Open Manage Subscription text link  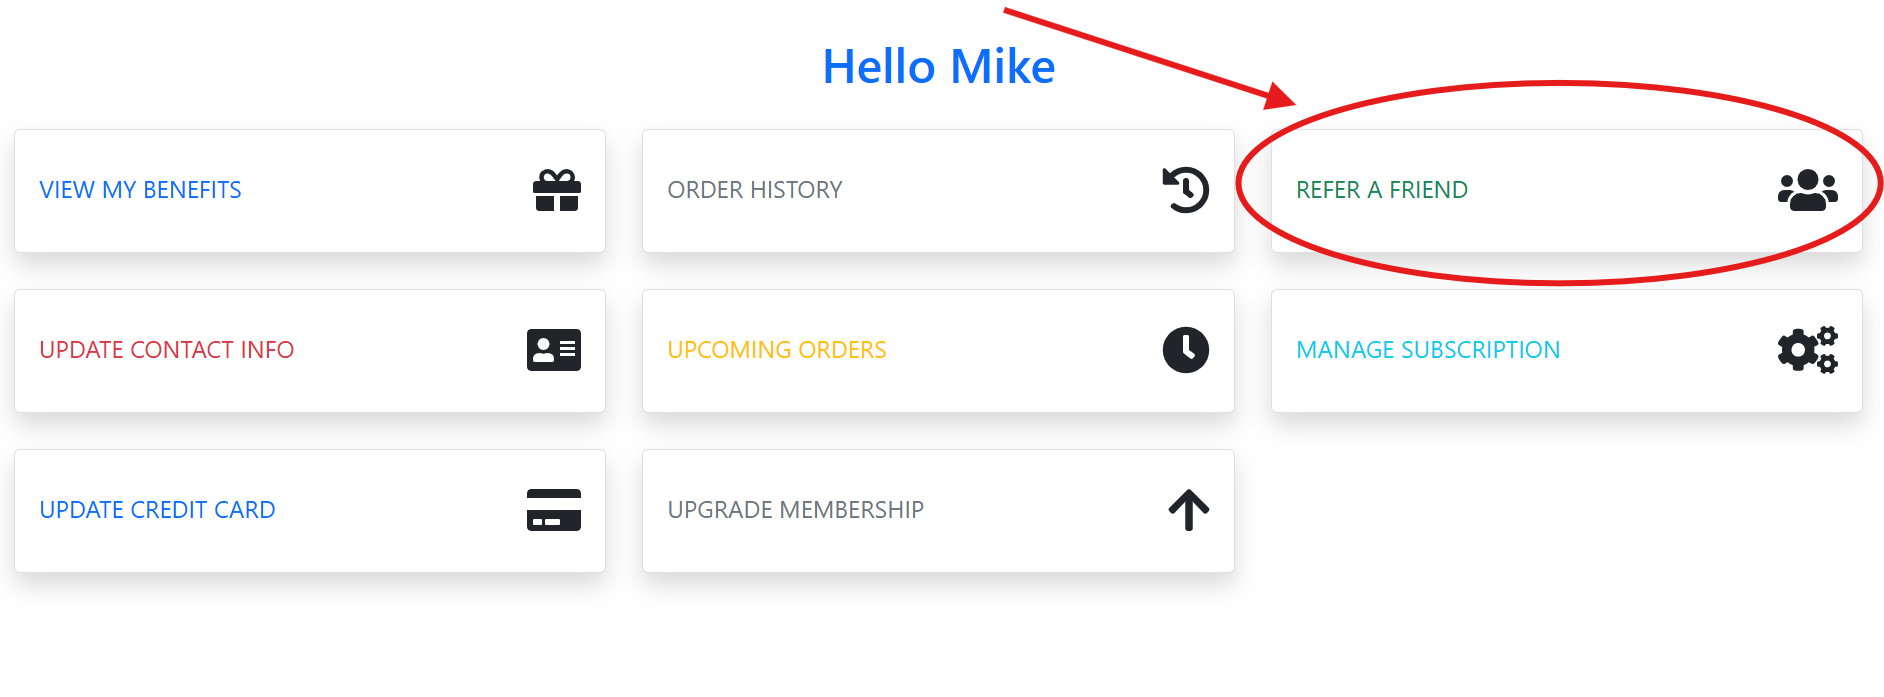[x=1428, y=350]
